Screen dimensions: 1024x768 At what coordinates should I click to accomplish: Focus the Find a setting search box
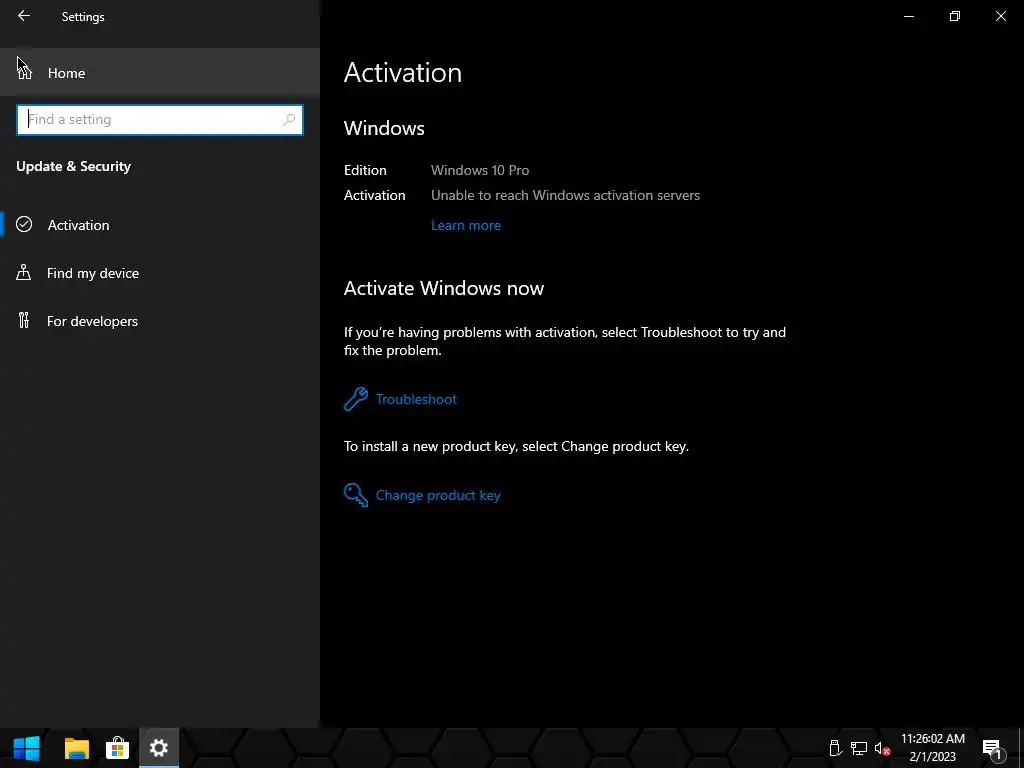click(160, 120)
